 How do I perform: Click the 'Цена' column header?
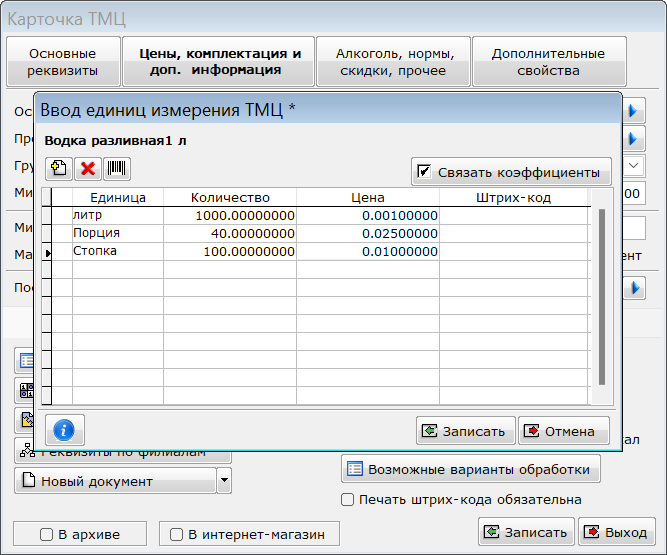pos(368,197)
